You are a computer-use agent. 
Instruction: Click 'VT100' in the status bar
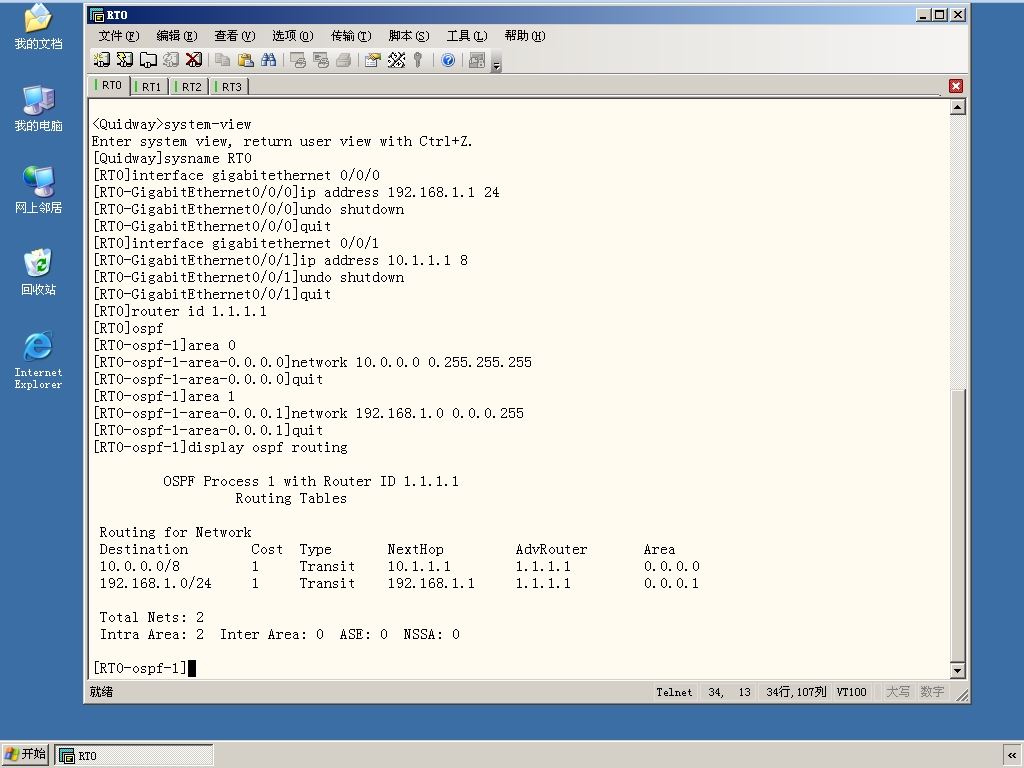pyautogui.click(x=851, y=692)
